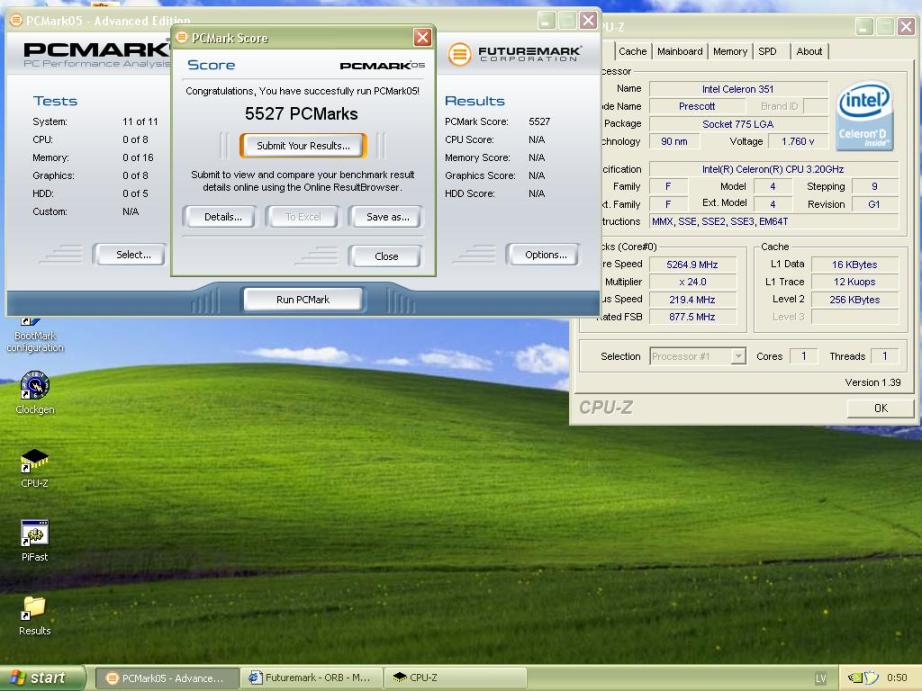Open Details of the PCMark score
The height and width of the screenshot is (691, 922).
pos(222,217)
